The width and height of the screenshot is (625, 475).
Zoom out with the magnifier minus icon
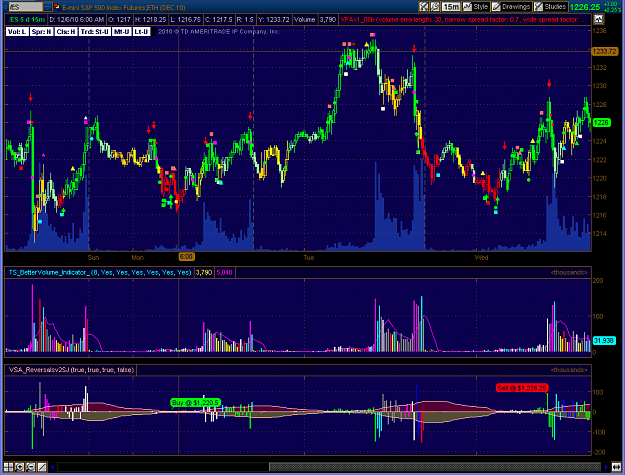click(31, 467)
